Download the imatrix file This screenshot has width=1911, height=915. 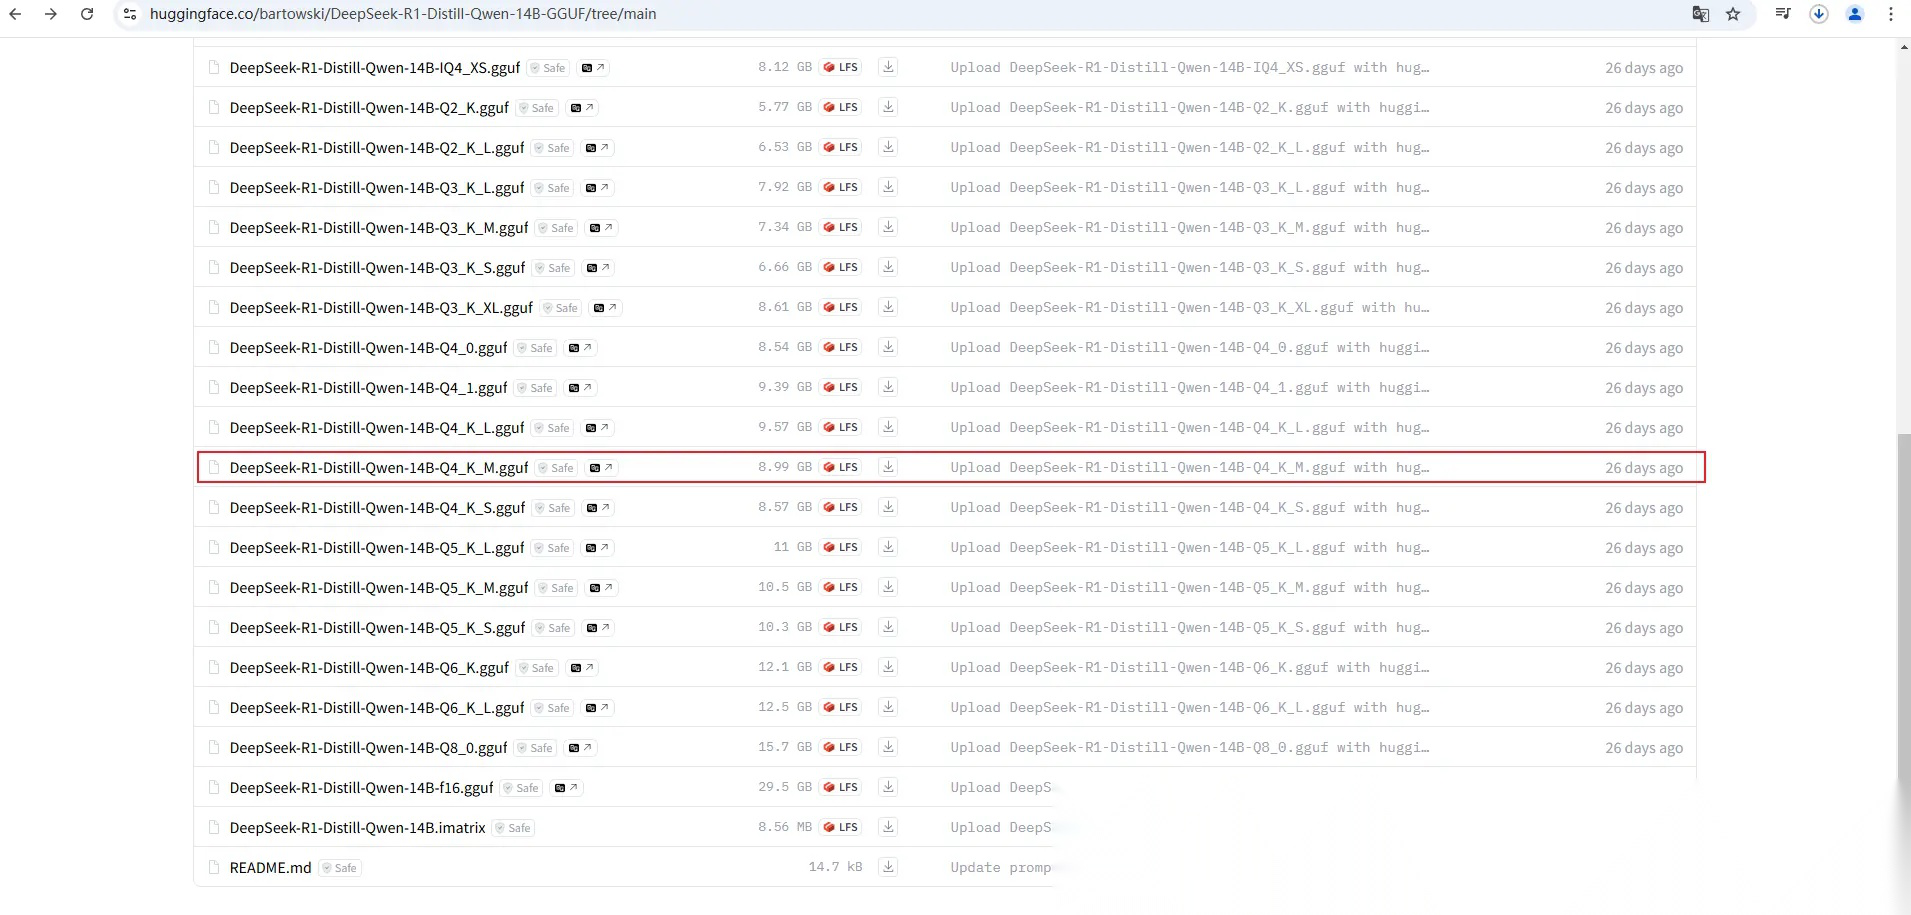[888, 827]
